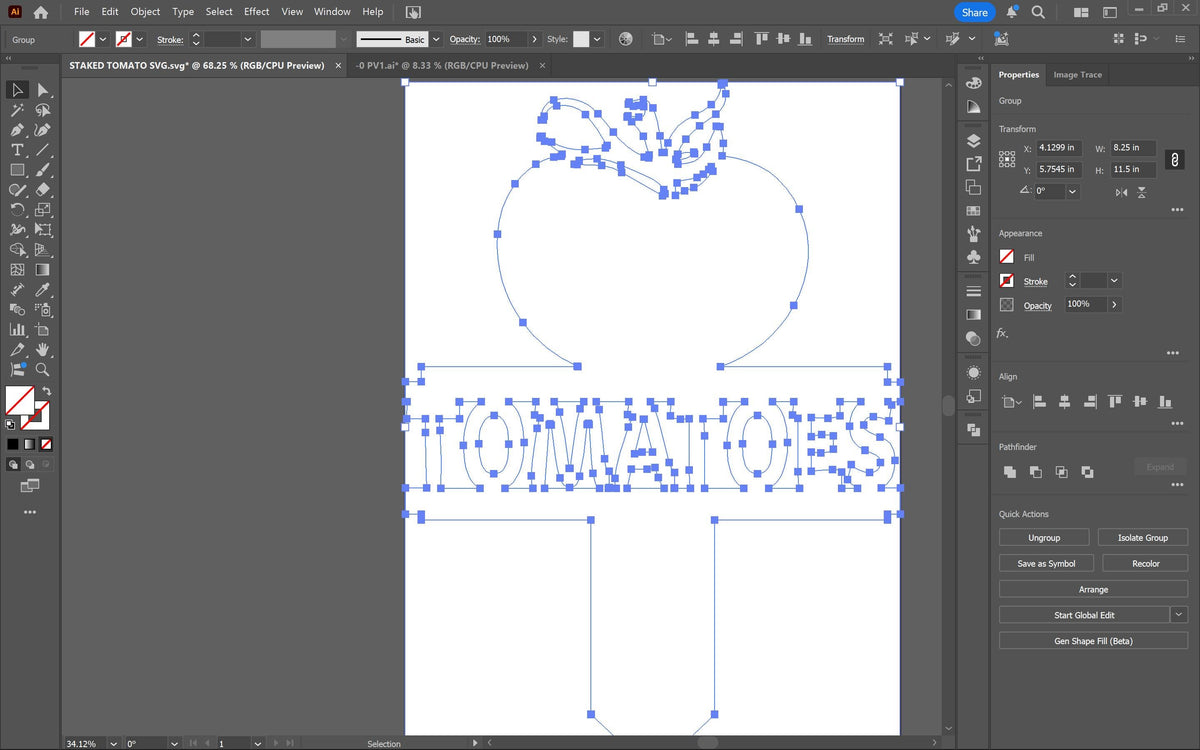This screenshot has height=750, width=1200.
Task: Open the Align To dropdown in Properties
Action: pyautogui.click(x=1011, y=402)
